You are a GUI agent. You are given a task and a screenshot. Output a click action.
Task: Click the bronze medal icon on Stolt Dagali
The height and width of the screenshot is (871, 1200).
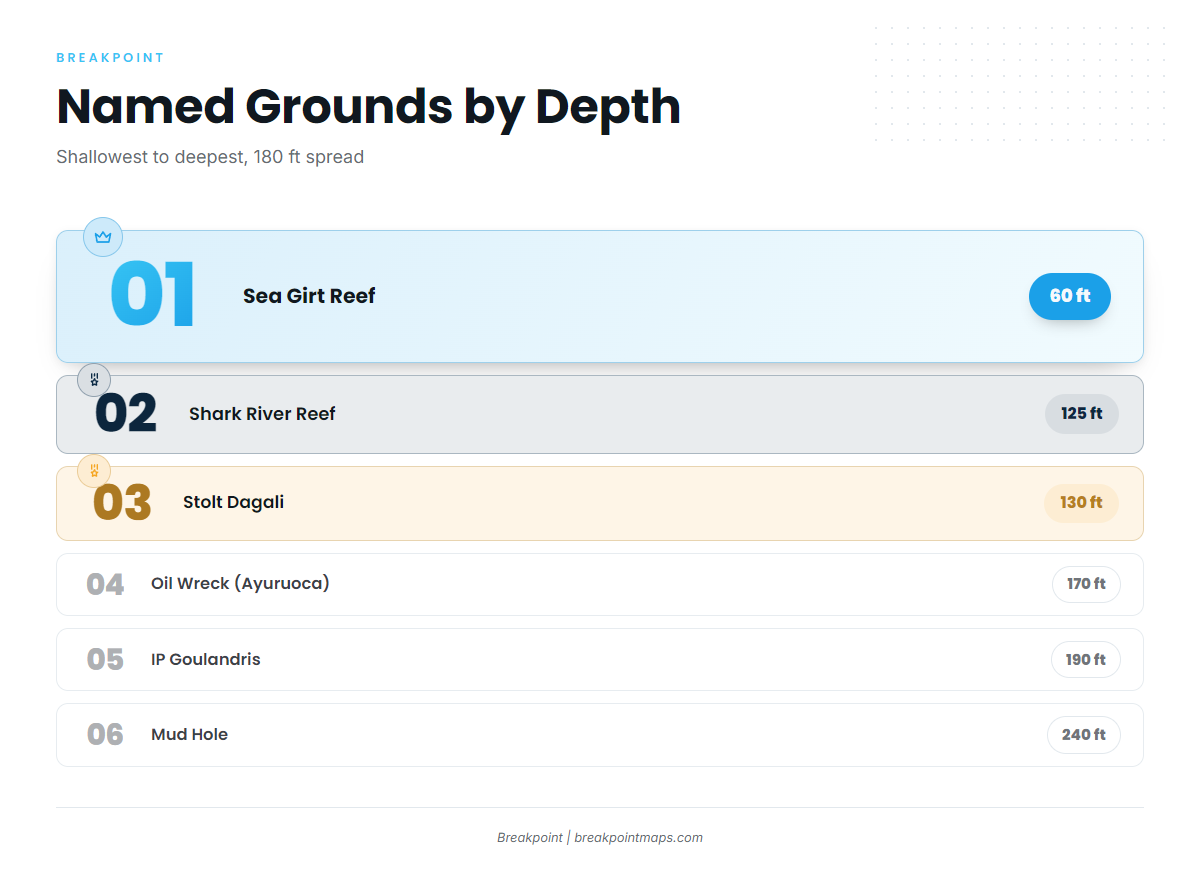(94, 470)
